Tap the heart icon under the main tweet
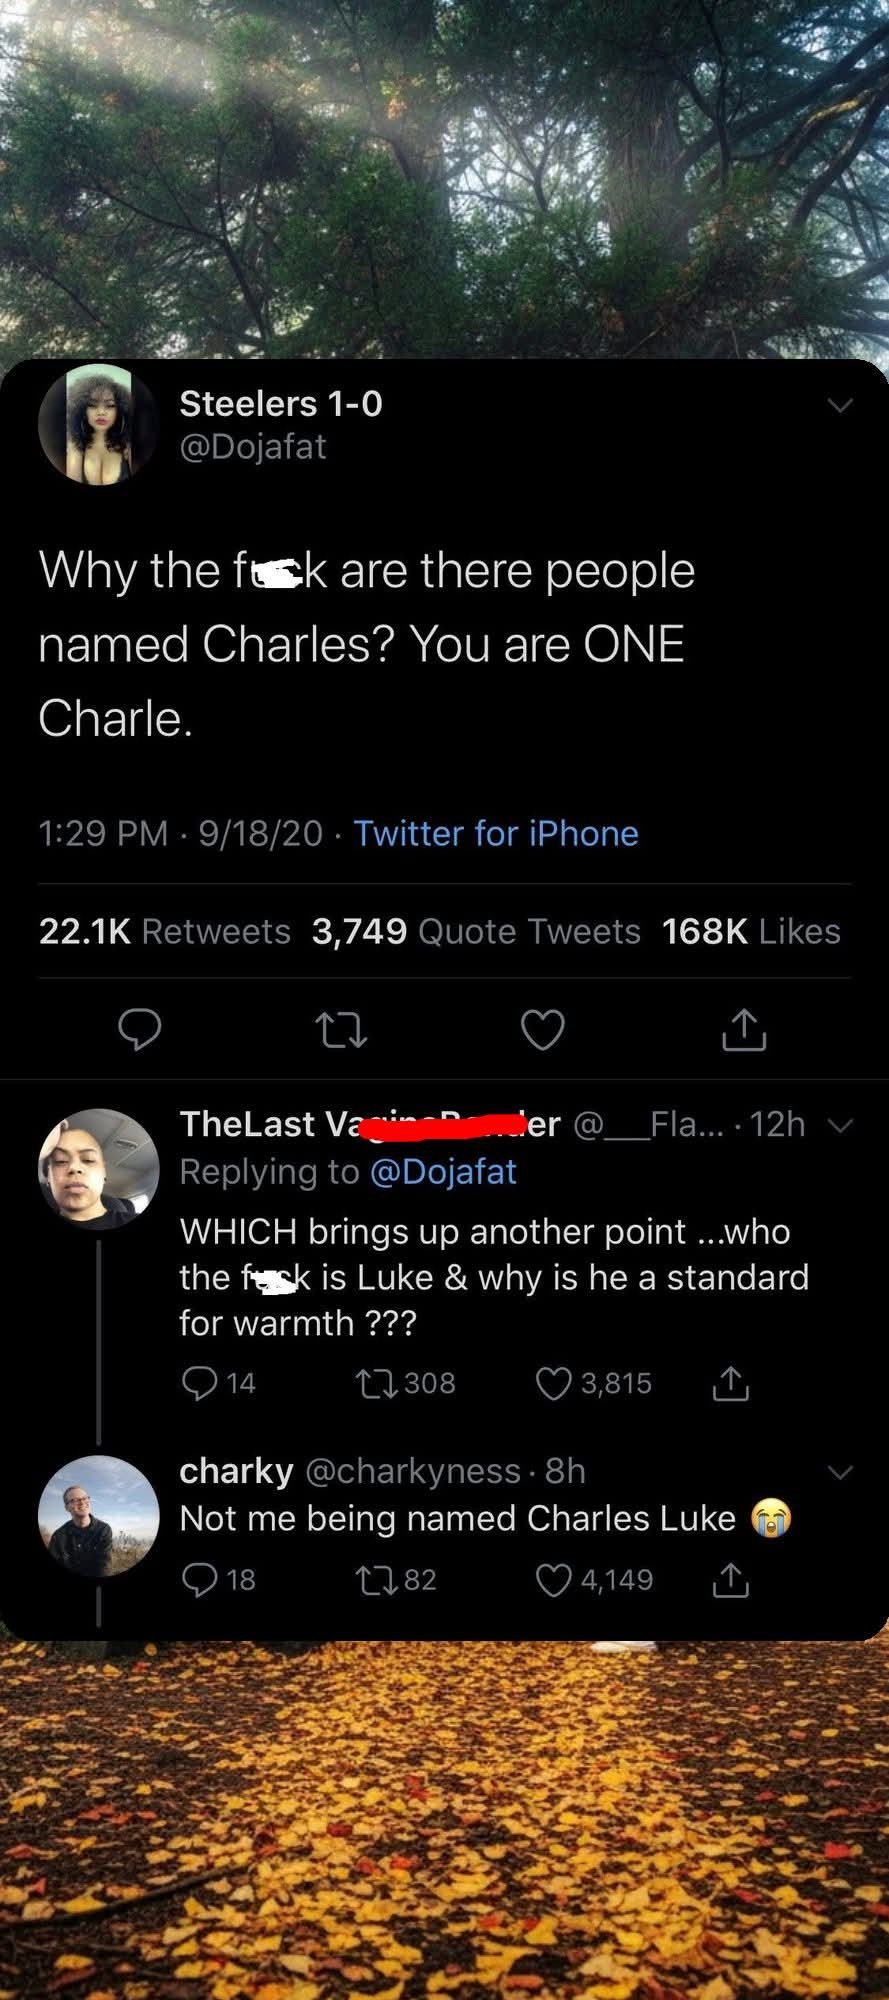 (542, 1031)
